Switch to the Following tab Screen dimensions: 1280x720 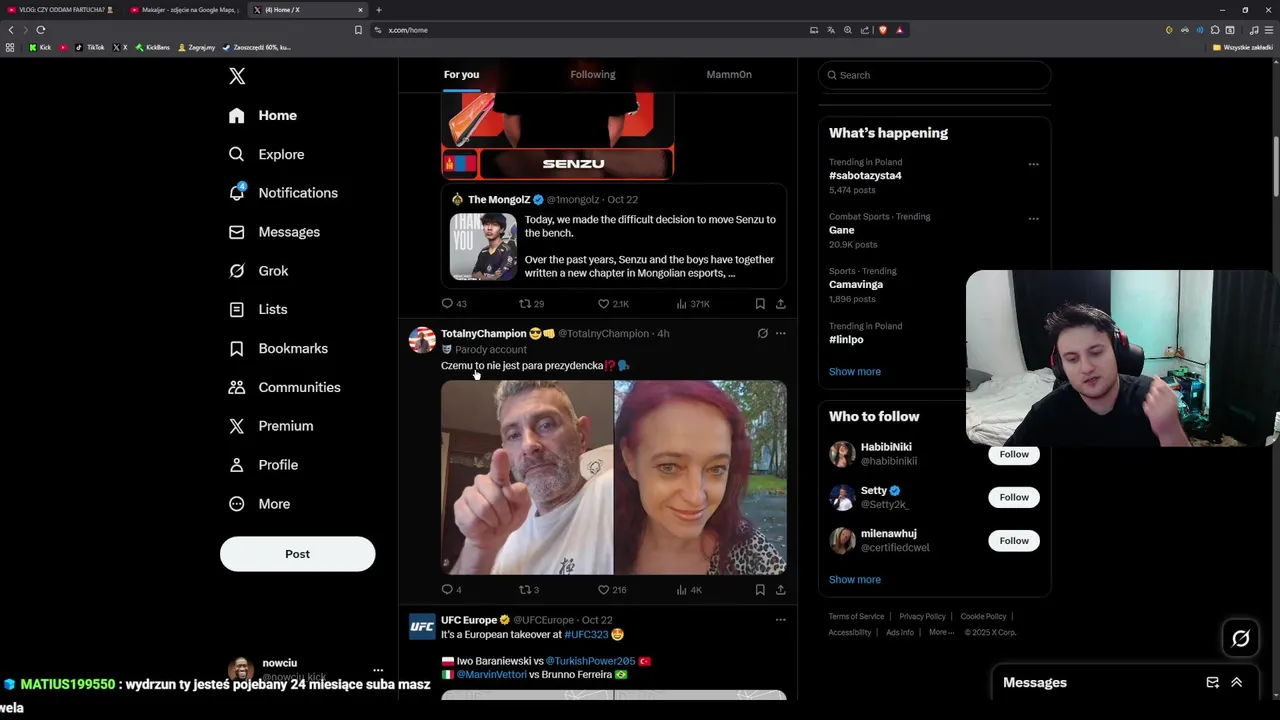pos(593,75)
